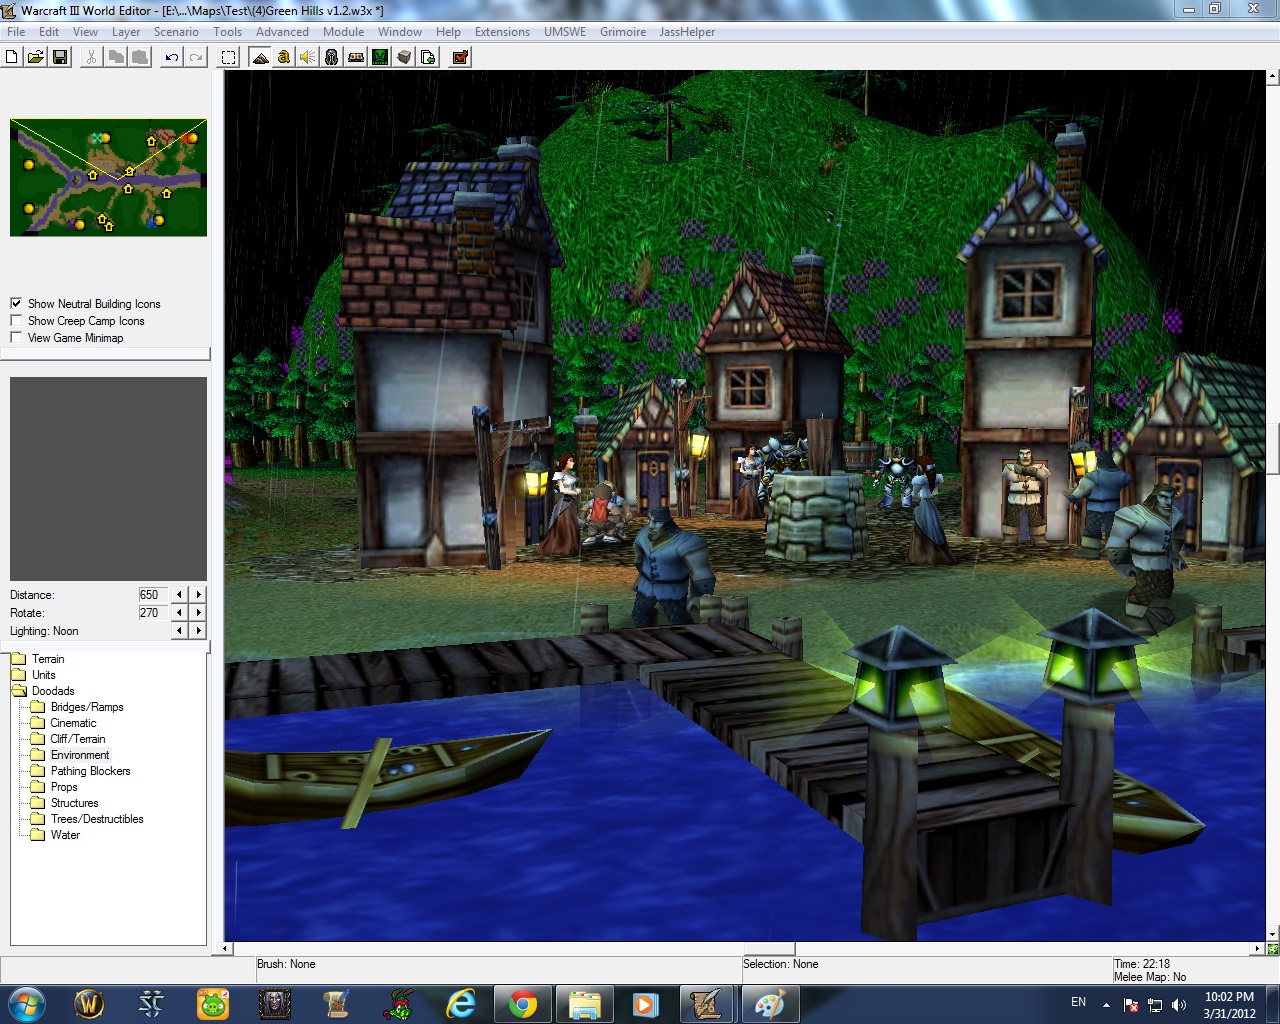The height and width of the screenshot is (1024, 1280).
Task: Click the horizontal scrollbar thumb under viewport
Action: click(x=769, y=948)
